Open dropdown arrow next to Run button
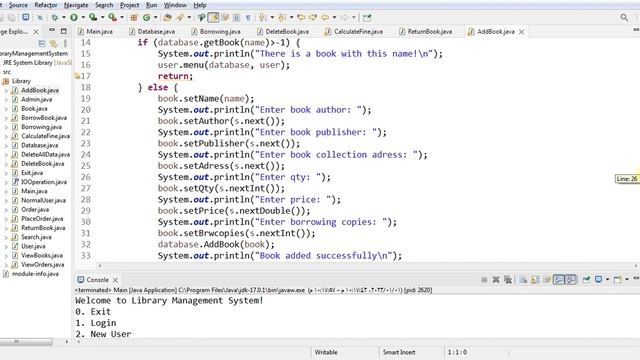Image resolution: width=640 pixels, height=360 pixels. 83,18
